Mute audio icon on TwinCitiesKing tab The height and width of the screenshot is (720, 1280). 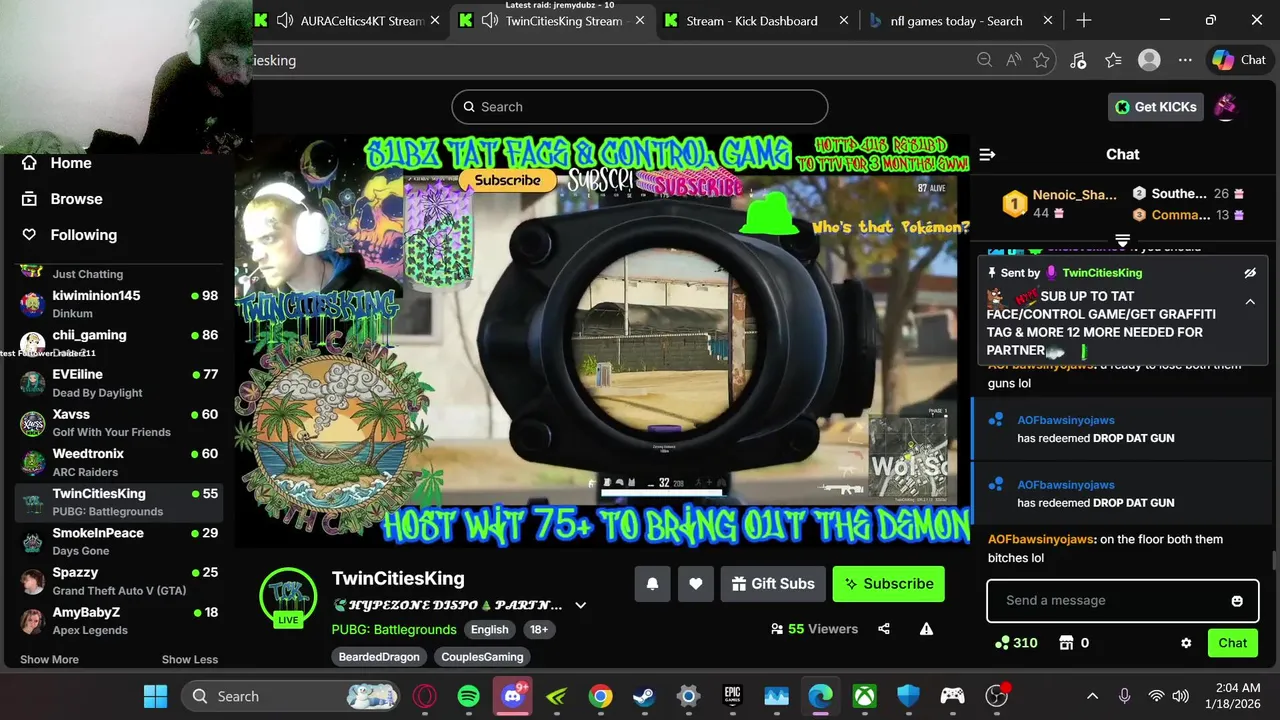click(x=491, y=20)
